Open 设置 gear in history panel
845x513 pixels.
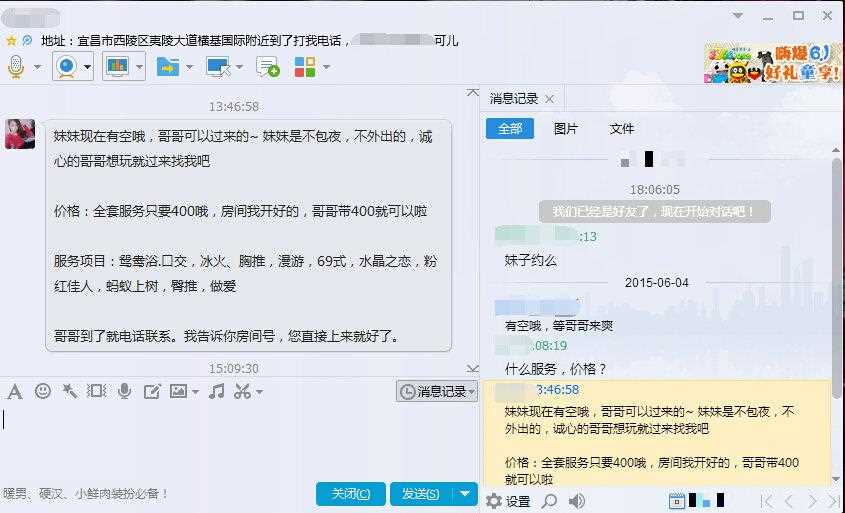(508, 501)
